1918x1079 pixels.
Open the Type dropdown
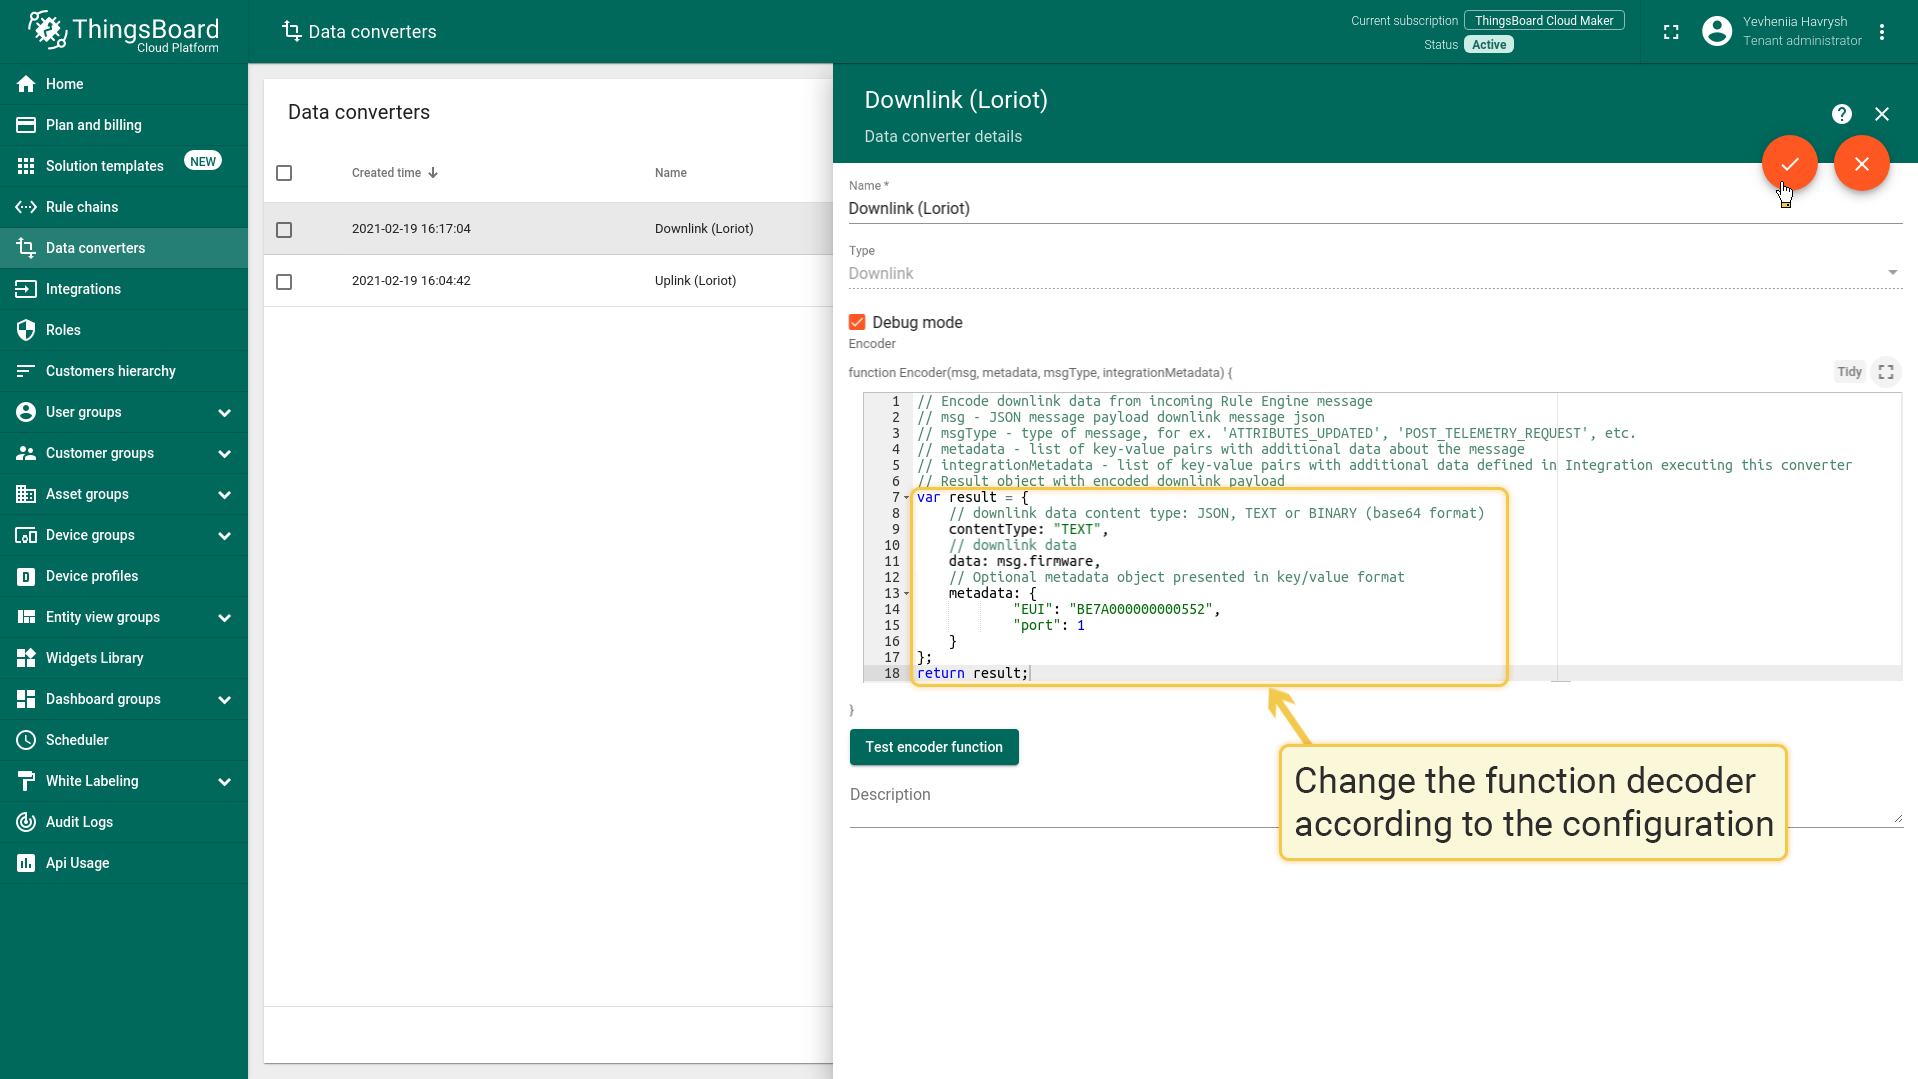1374,273
